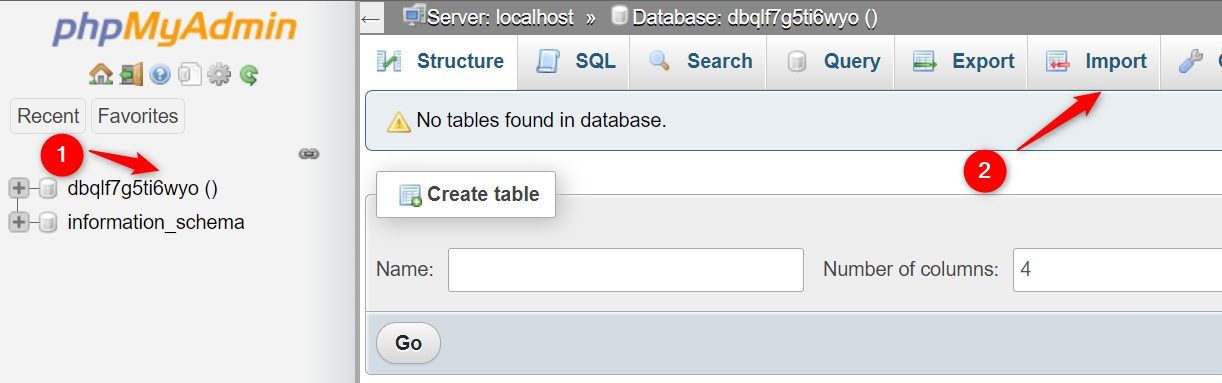The width and height of the screenshot is (1222, 383).
Task: Click the link-with-main-panel chain icon
Action: 309,154
